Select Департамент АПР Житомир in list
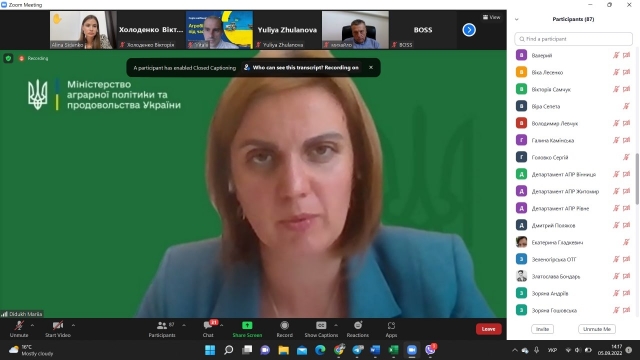This screenshot has width=640, height=360. [573, 191]
